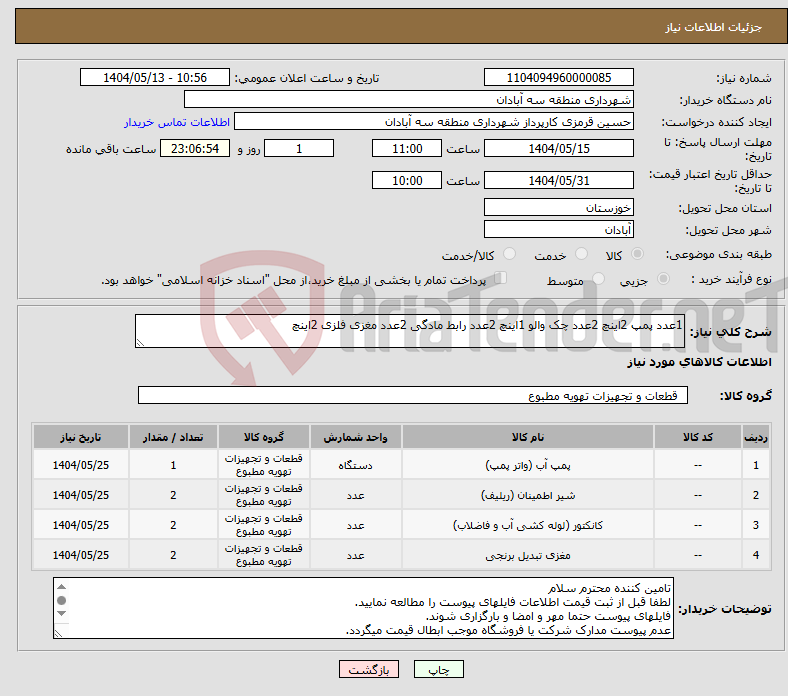This screenshot has width=788, height=696.
Task: Click the buyer notes text area
Action: [x=363, y=608]
